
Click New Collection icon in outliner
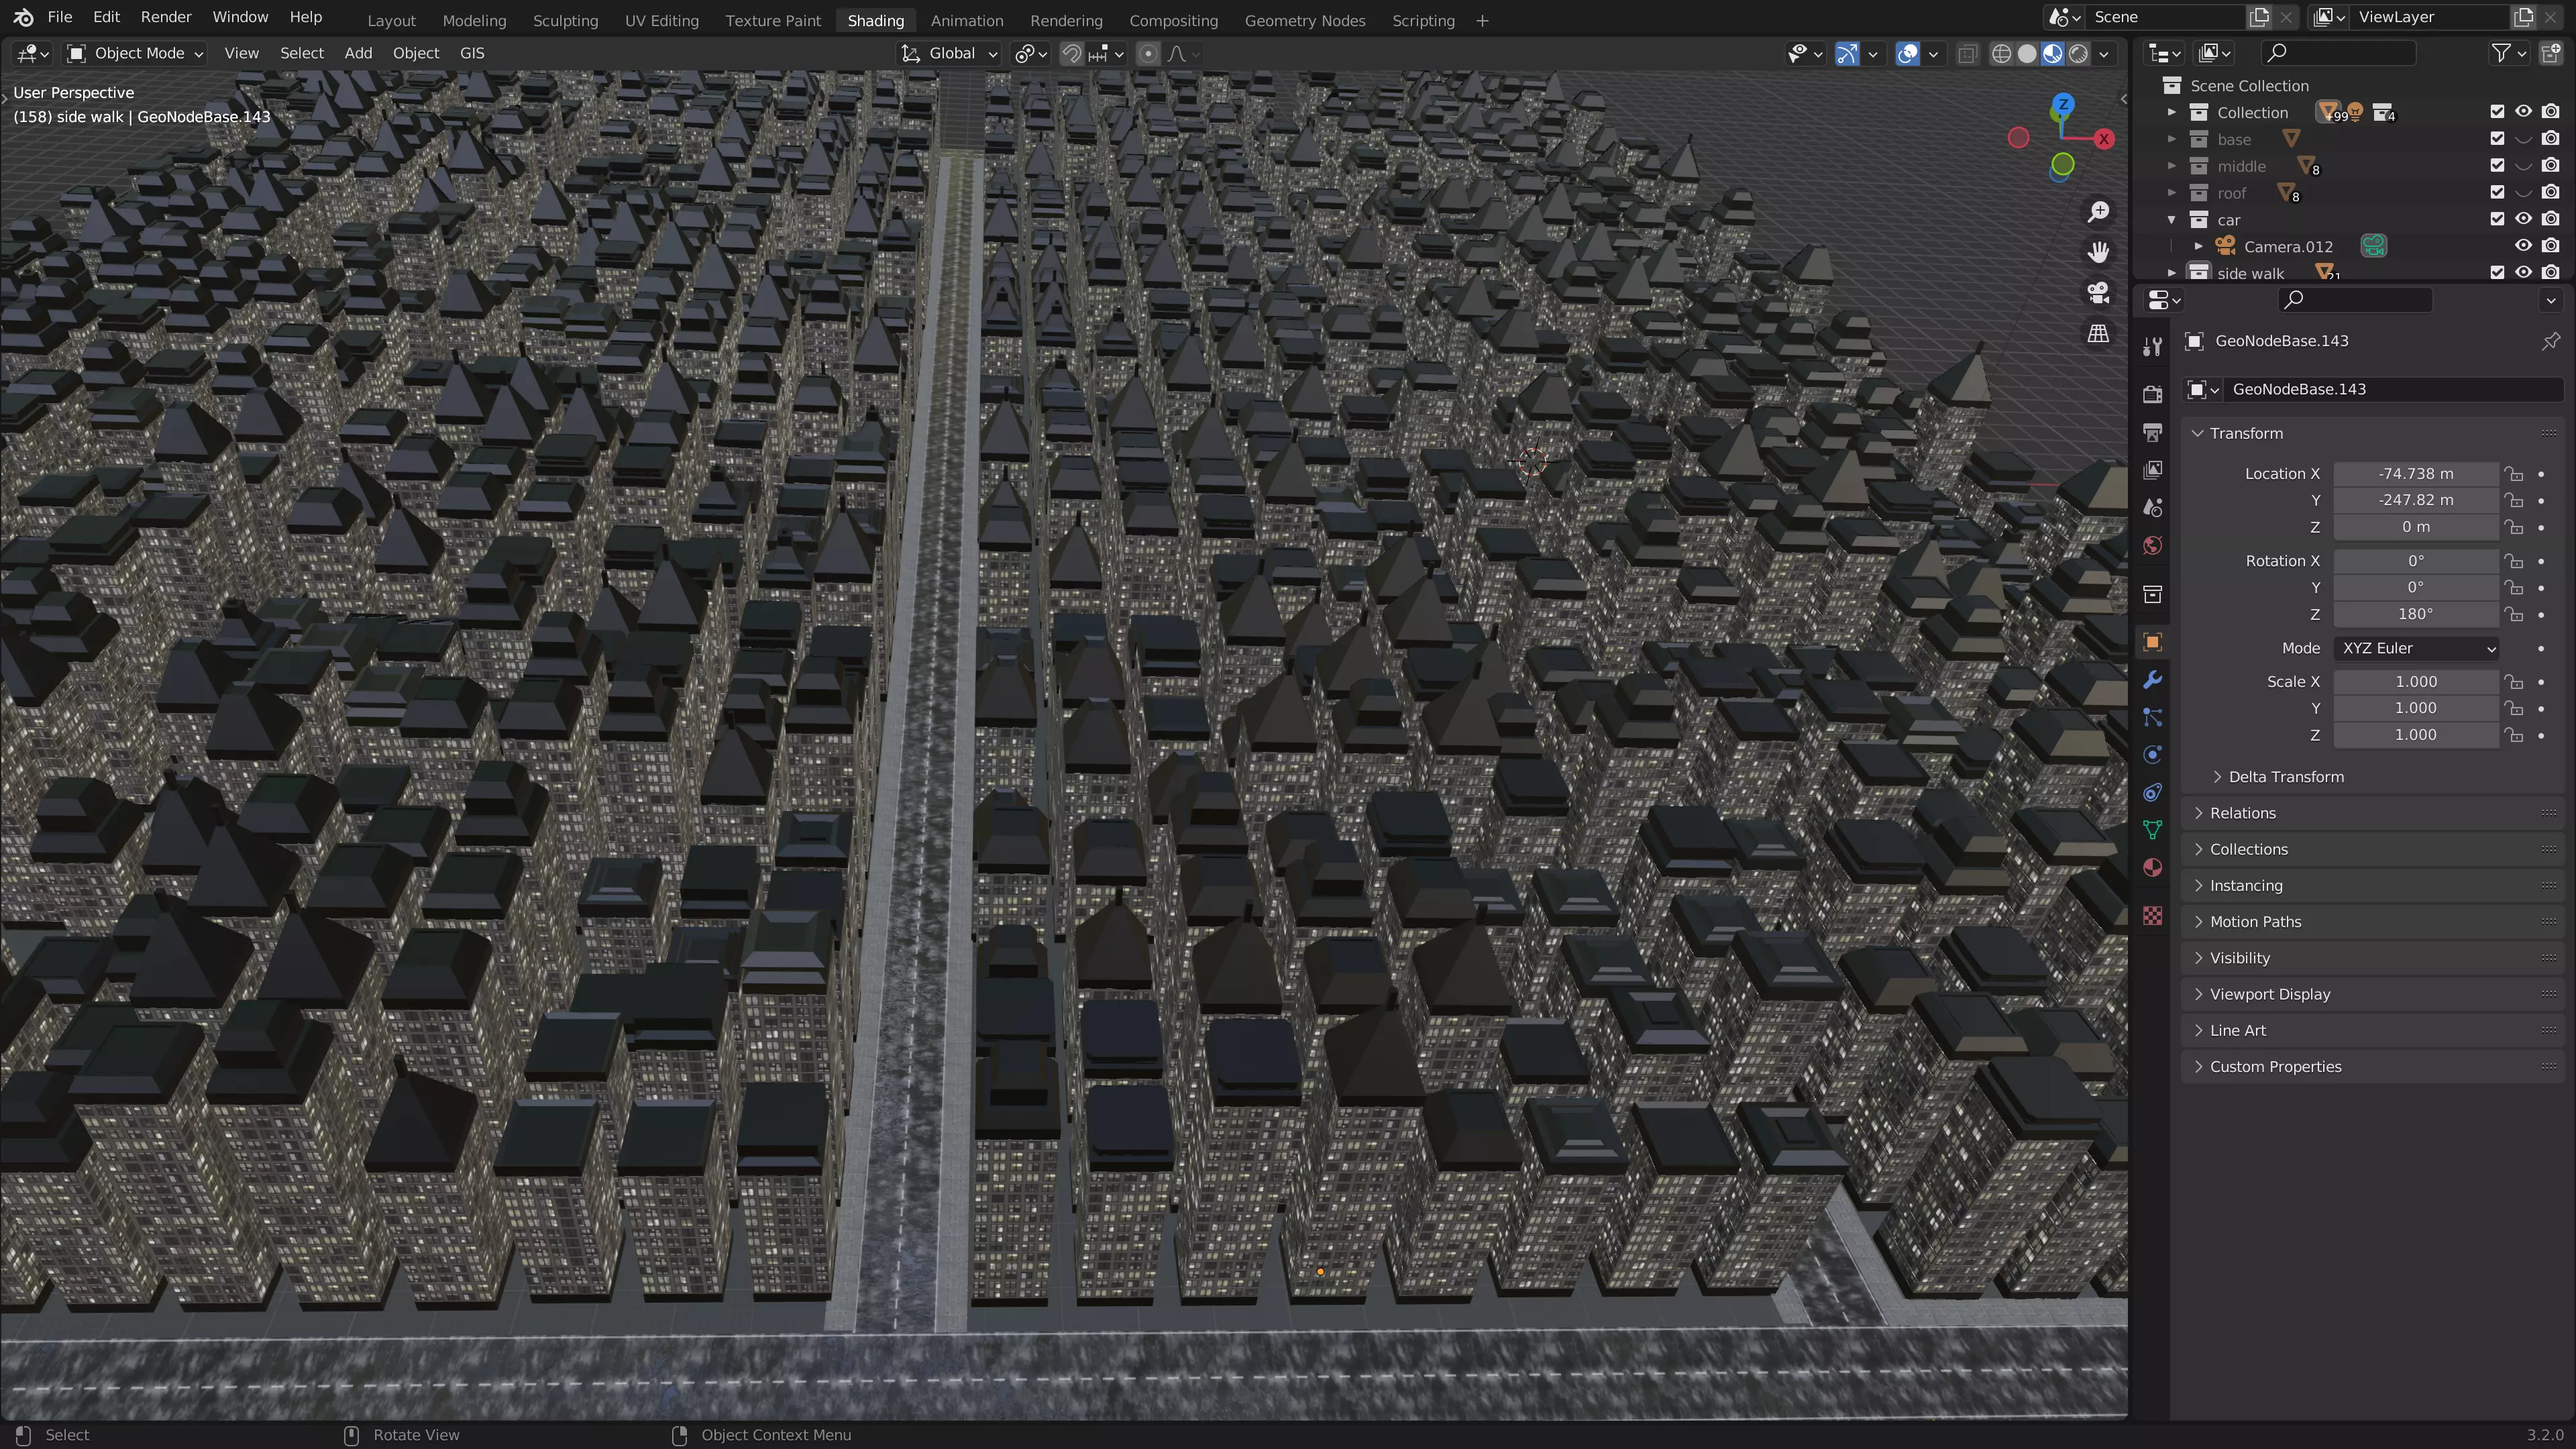tap(2551, 53)
